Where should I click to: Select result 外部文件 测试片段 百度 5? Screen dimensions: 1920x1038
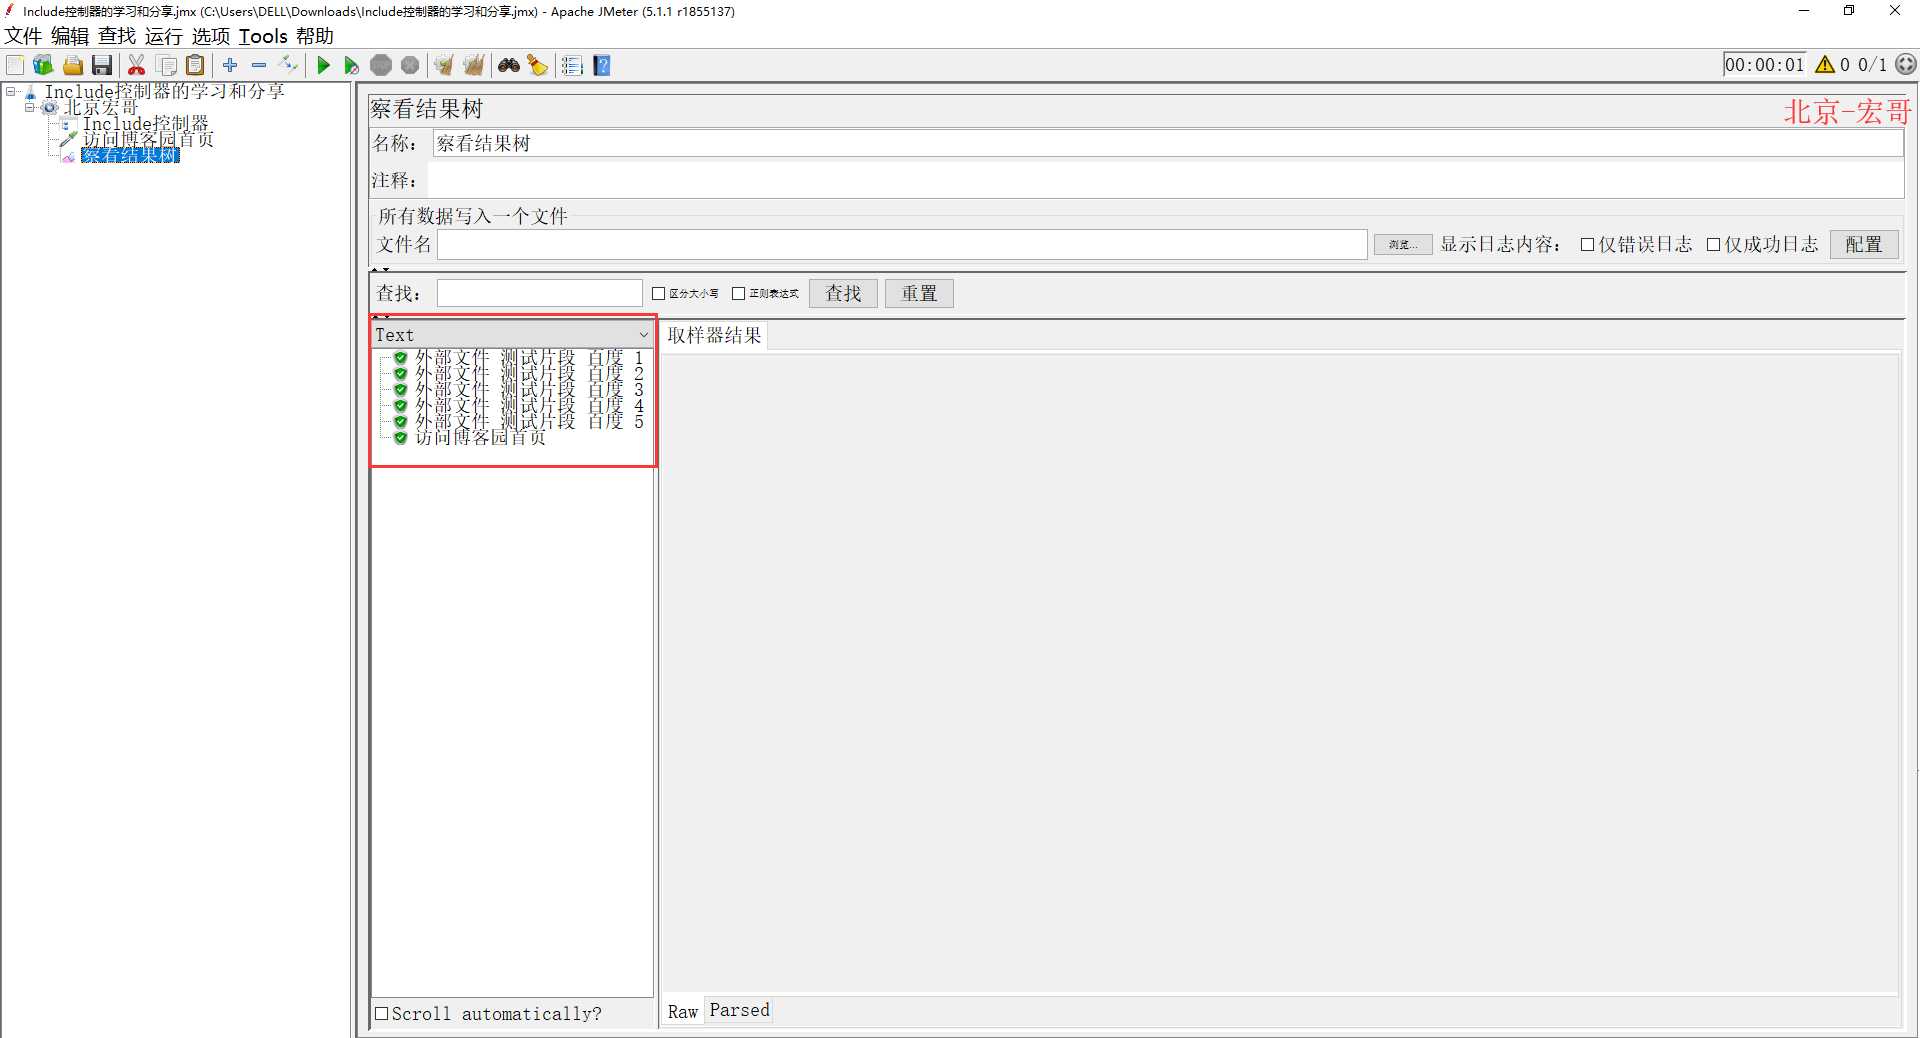(x=529, y=422)
